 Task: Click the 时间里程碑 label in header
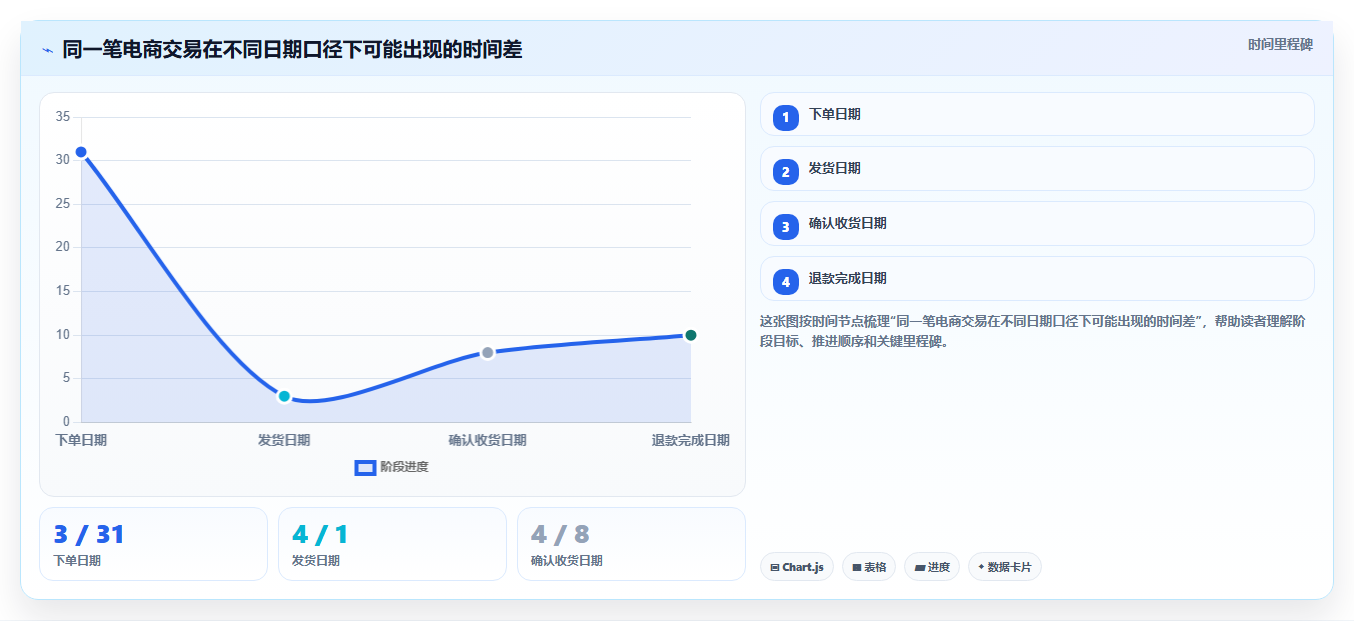click(1280, 44)
